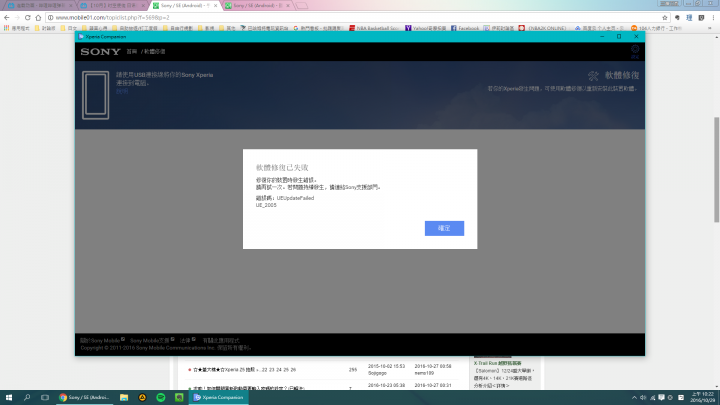Open the Windows Start menu
This screenshot has height=405, width=720.
click(9, 398)
